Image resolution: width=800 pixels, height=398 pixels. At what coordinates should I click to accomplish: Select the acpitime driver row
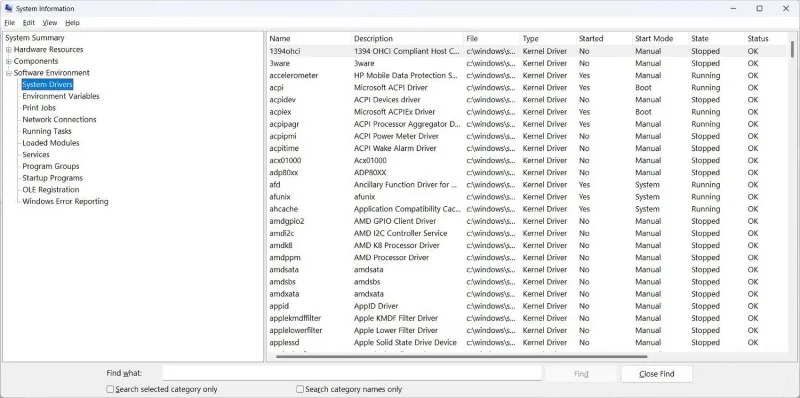pos(527,148)
